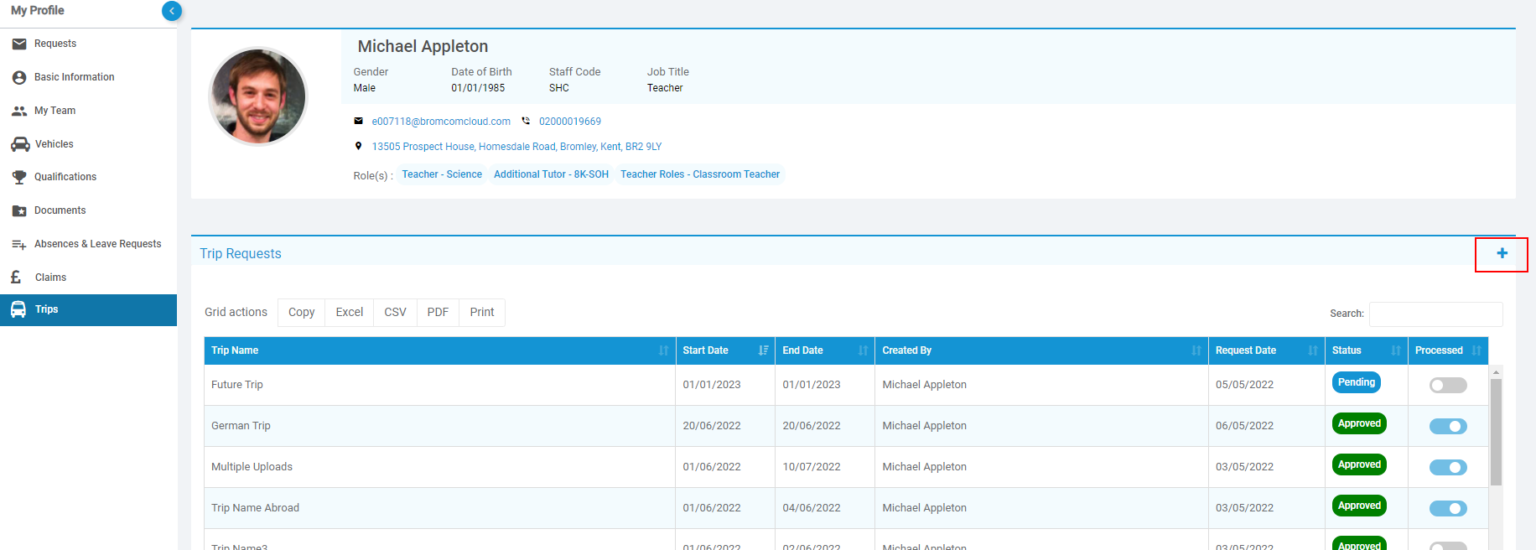This screenshot has width=1536, height=550.
Task: Click the Requests envelope icon in sidebar
Action: (x=19, y=44)
